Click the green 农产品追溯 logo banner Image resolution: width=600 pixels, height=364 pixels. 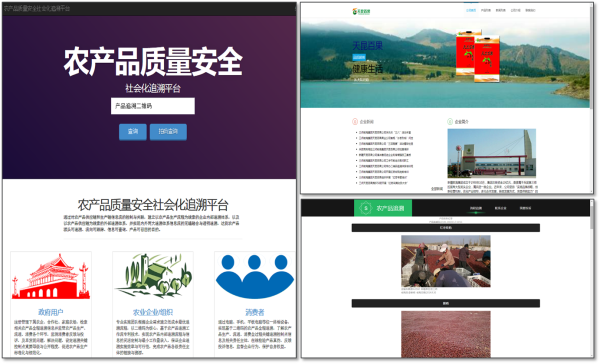click(383, 209)
